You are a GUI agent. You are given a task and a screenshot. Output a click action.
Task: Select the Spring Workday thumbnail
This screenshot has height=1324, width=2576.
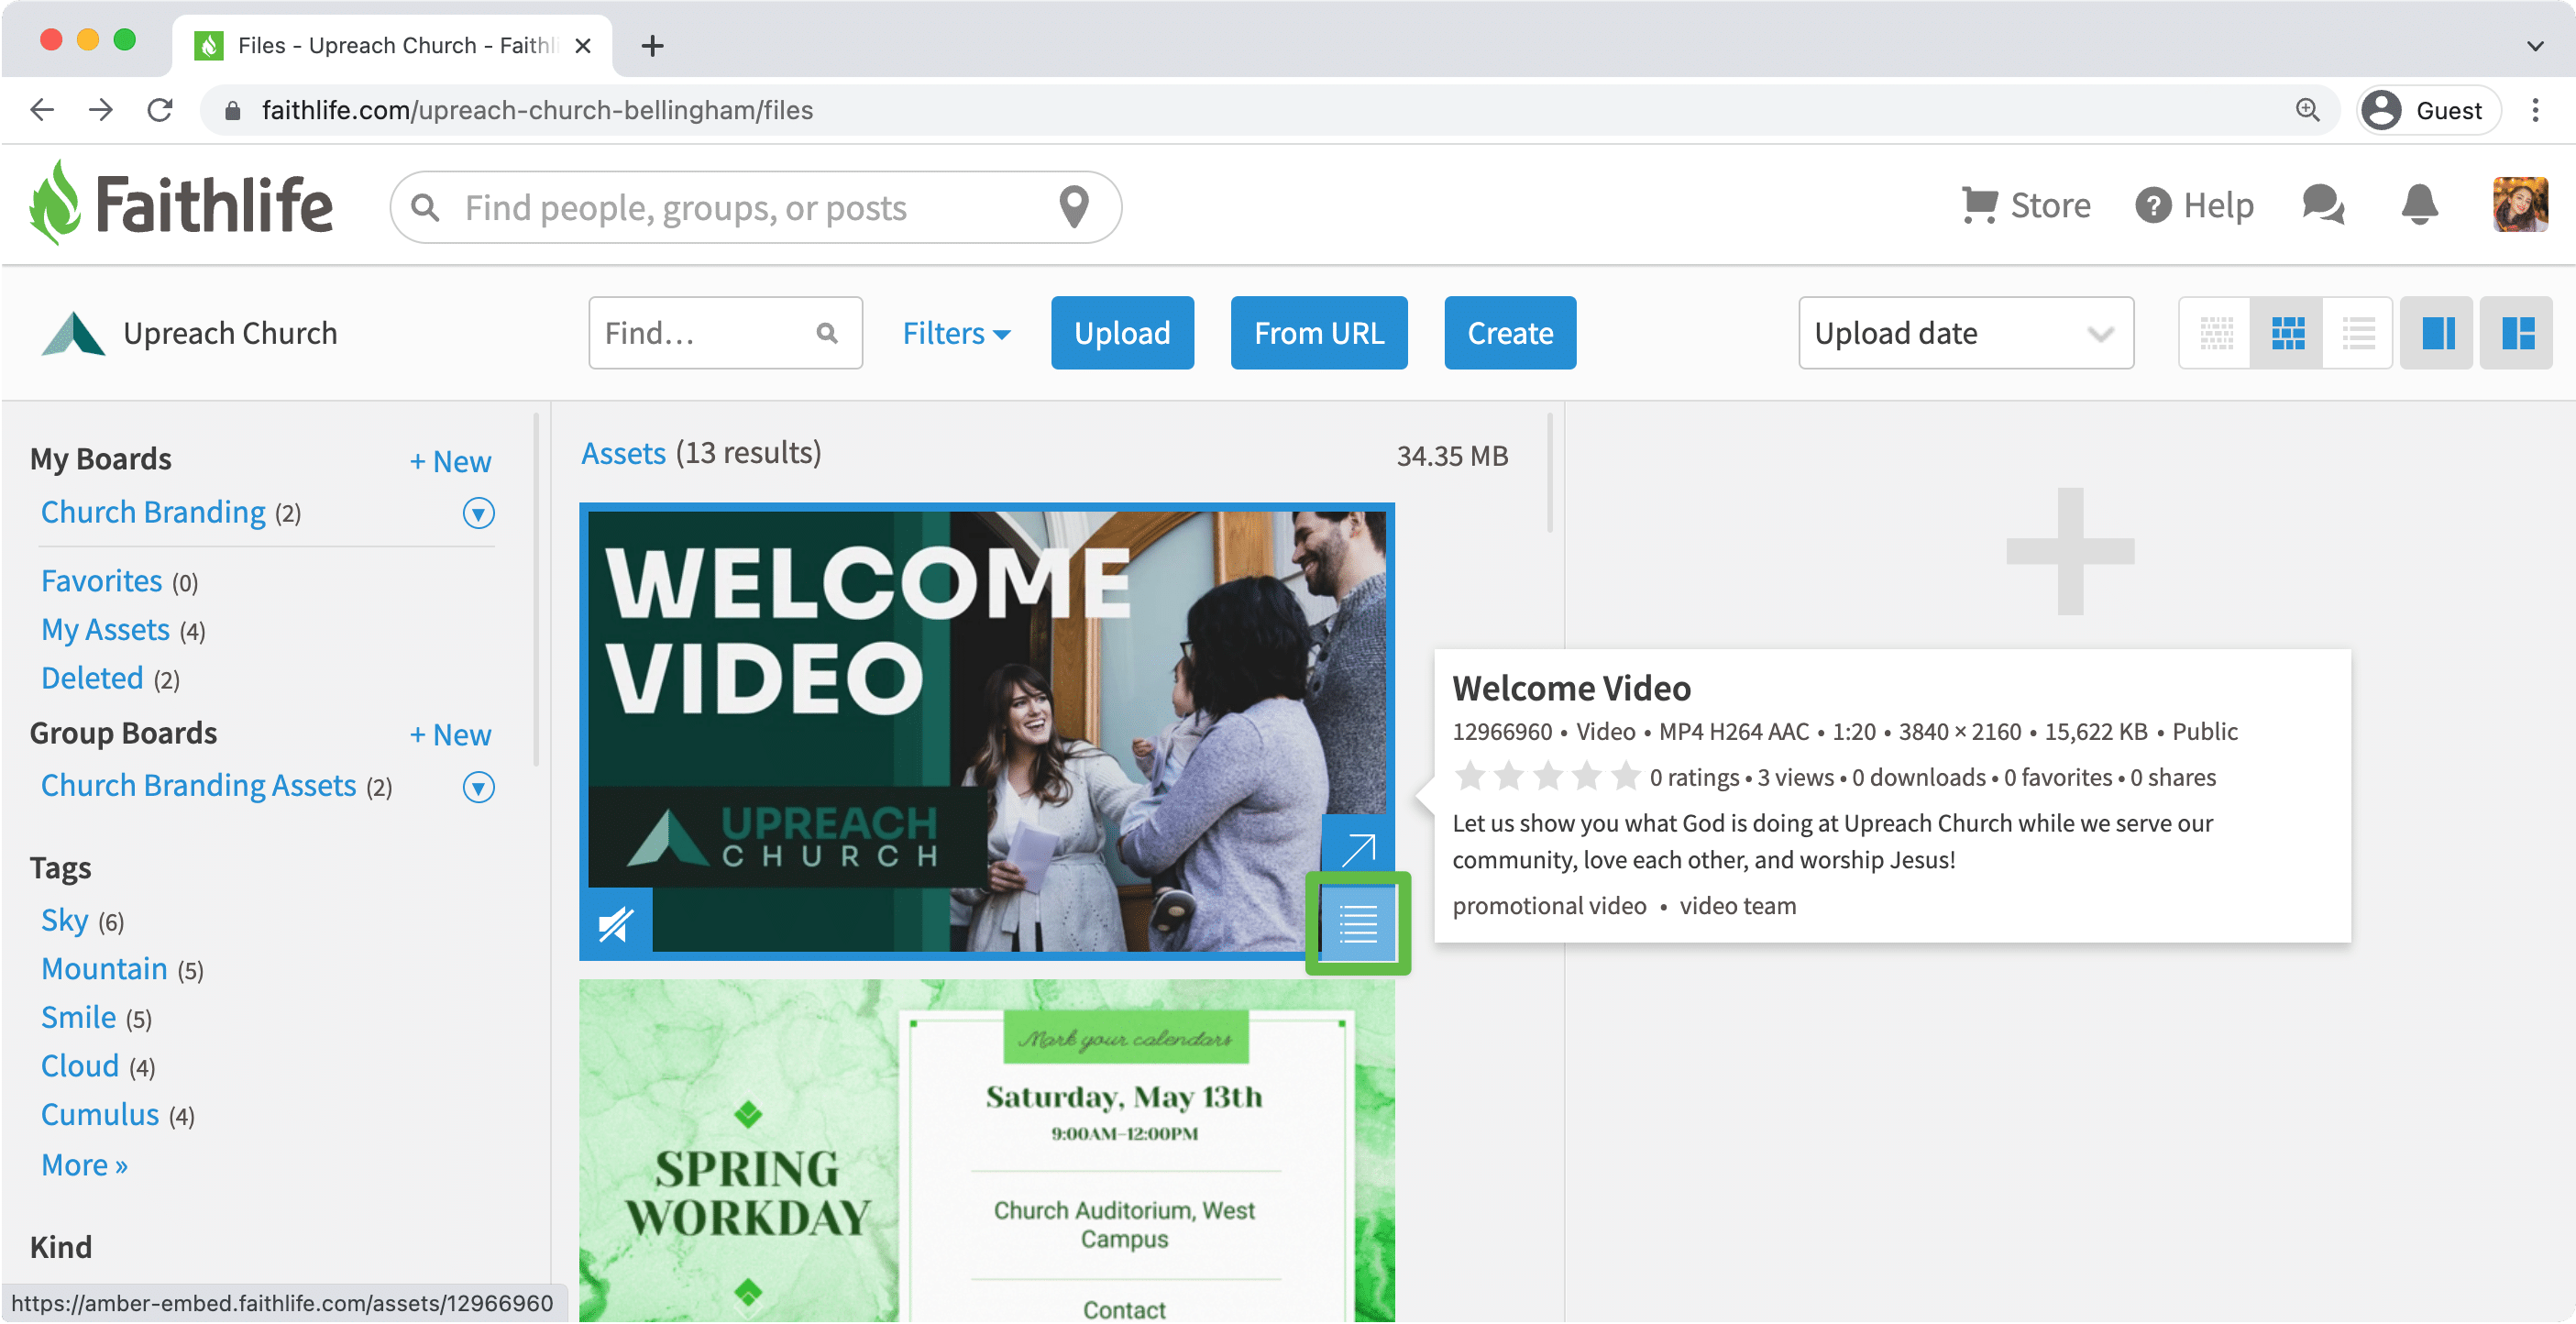click(x=987, y=1151)
